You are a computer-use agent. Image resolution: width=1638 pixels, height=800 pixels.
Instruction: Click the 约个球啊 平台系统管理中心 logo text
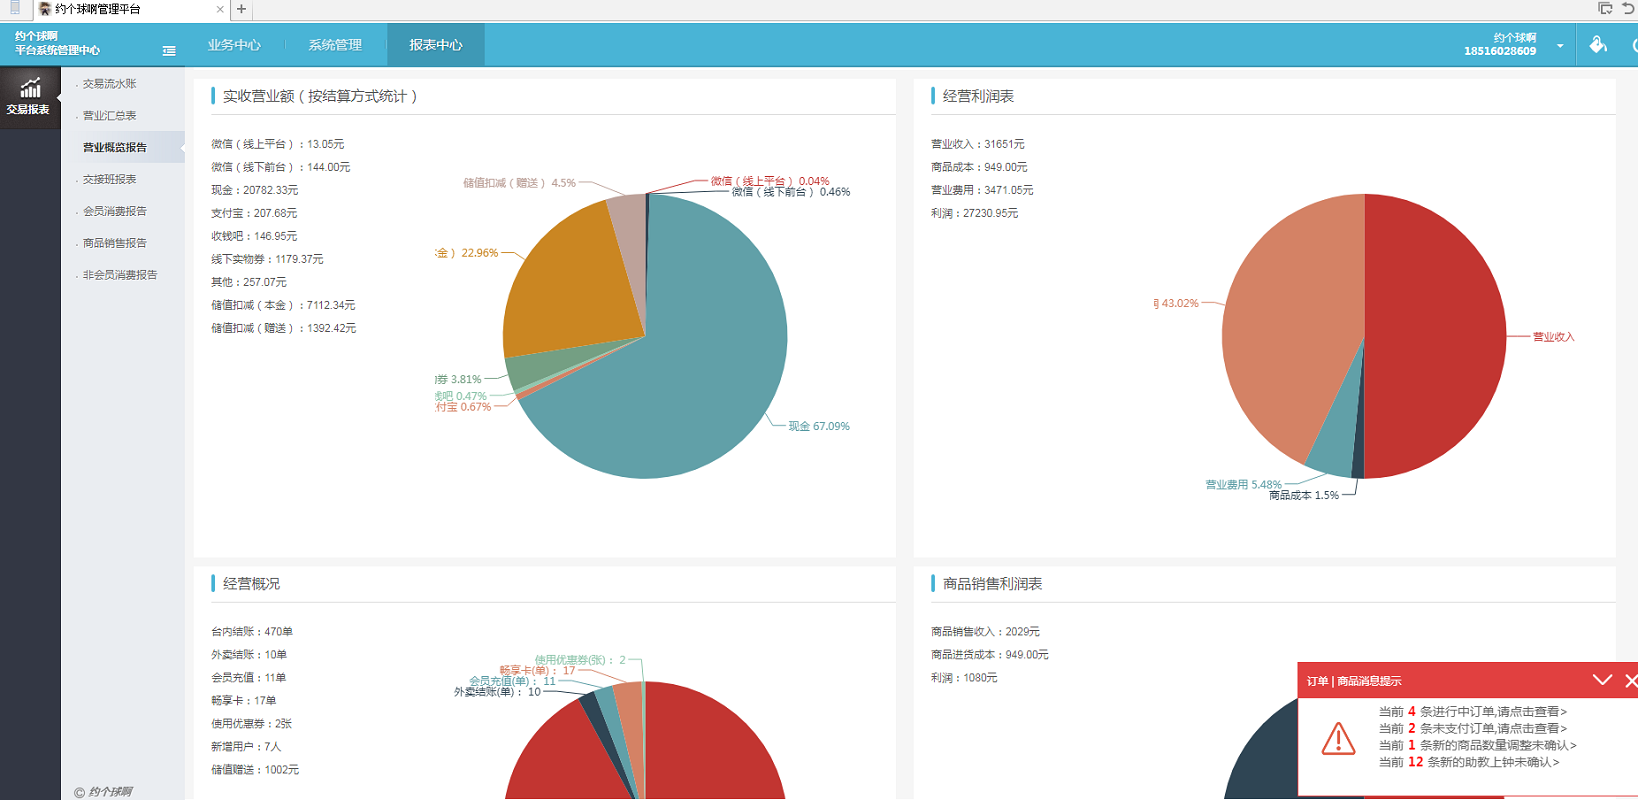57,43
